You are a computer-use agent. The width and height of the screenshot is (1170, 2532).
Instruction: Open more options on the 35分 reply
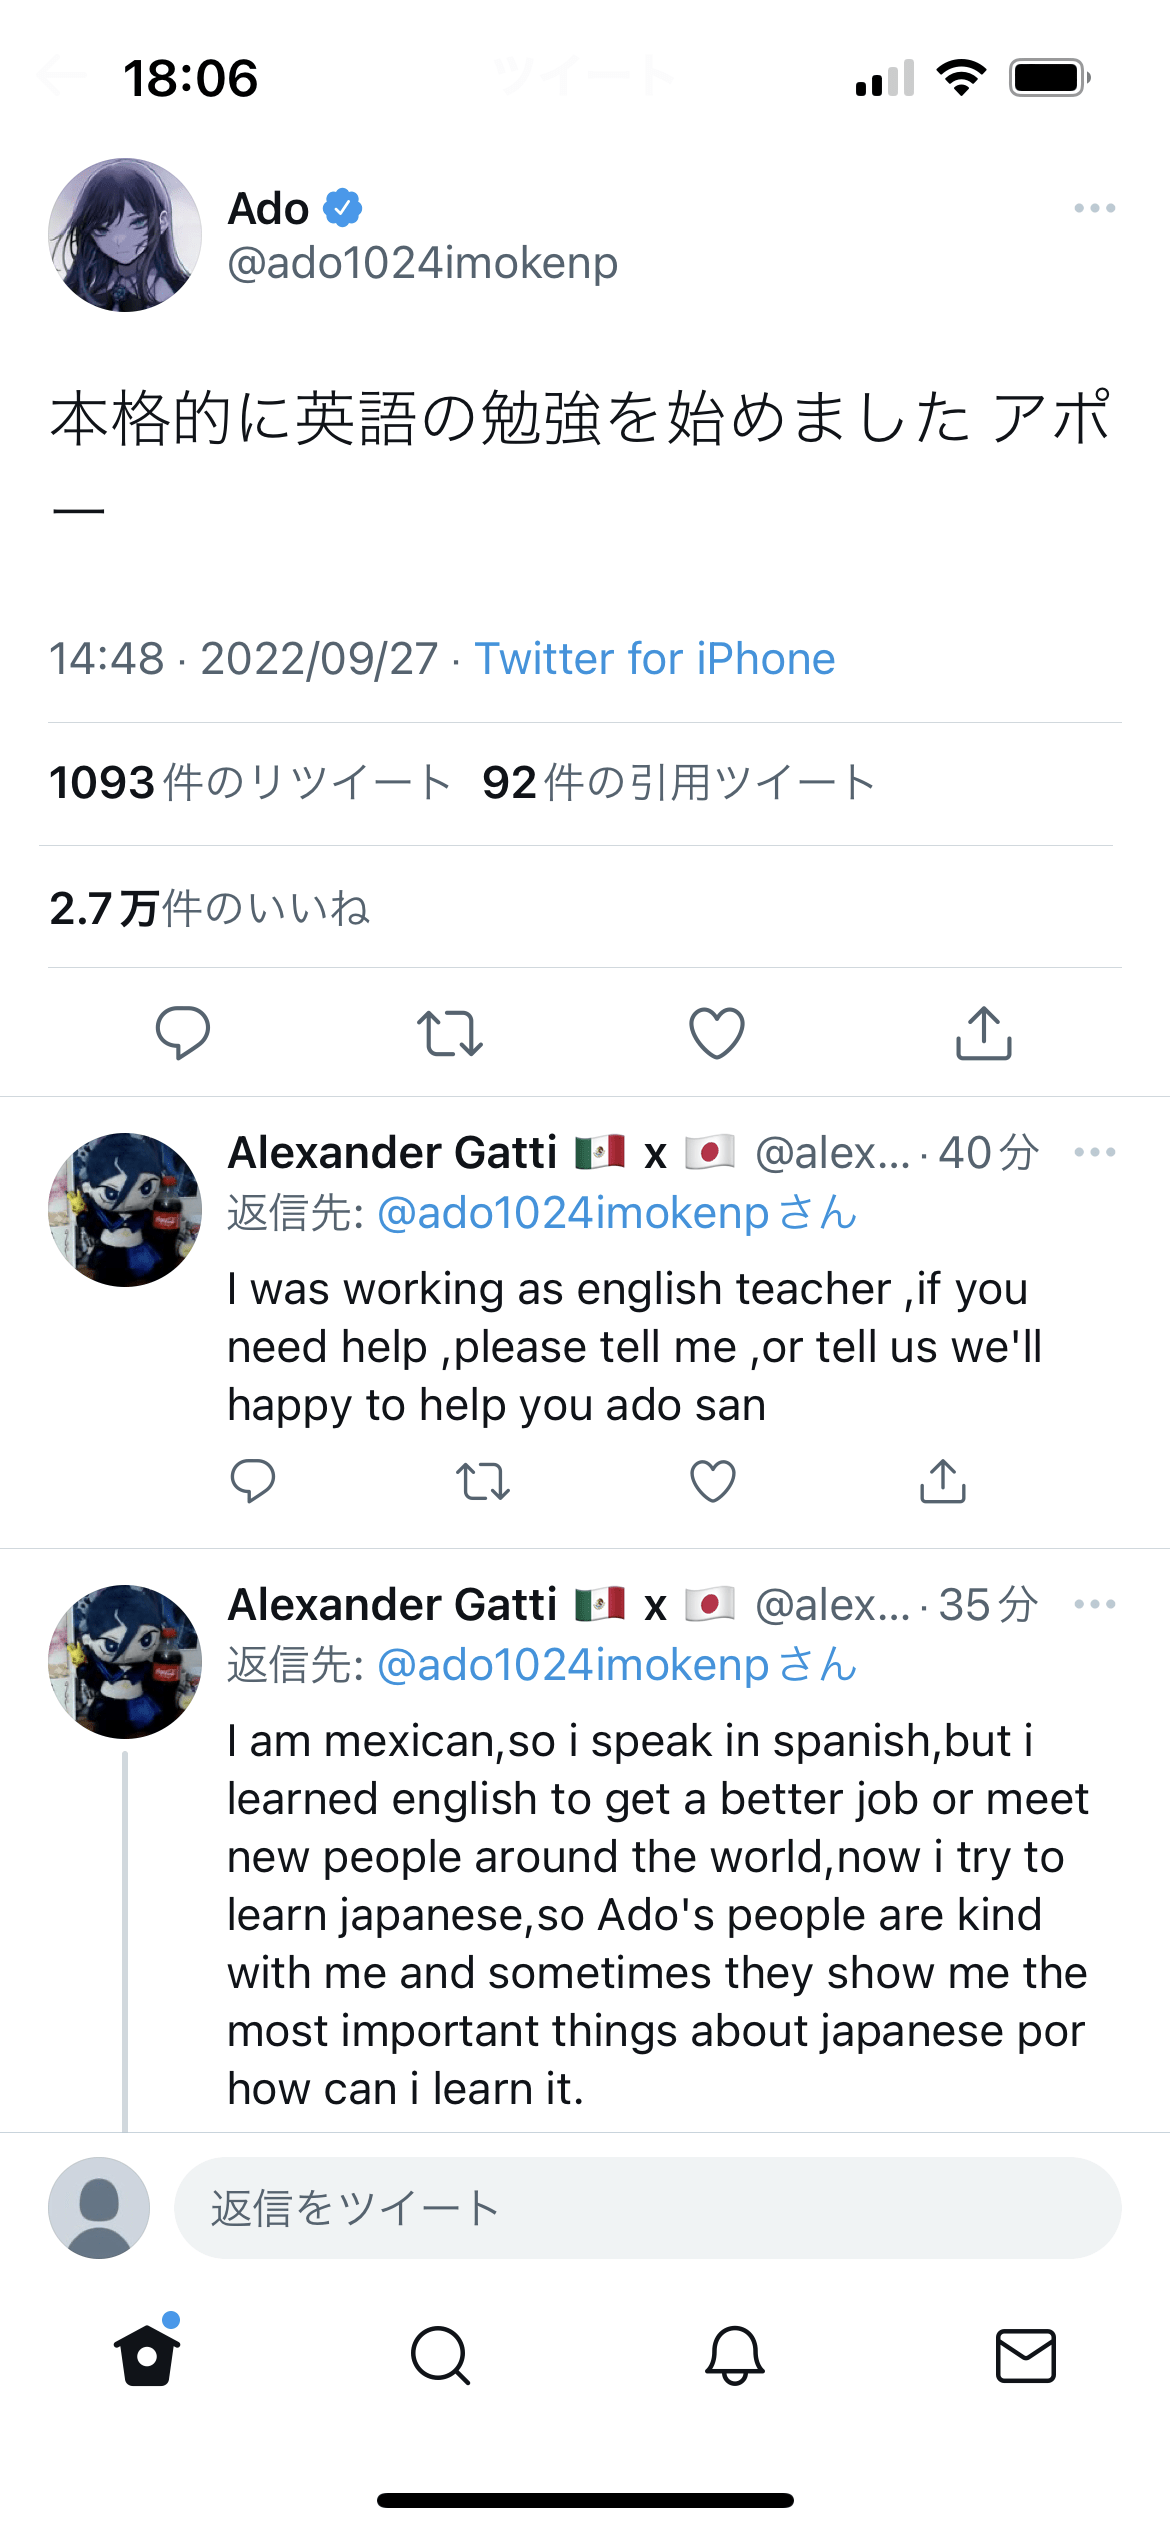tap(1094, 1604)
